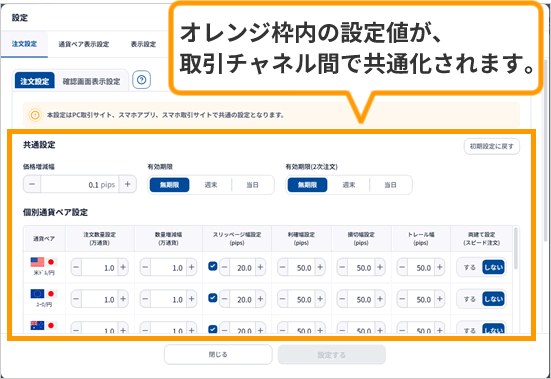551x379 pixels.
Task: Select 無期限 for 有効期限(2次注文)
Action: click(x=307, y=185)
